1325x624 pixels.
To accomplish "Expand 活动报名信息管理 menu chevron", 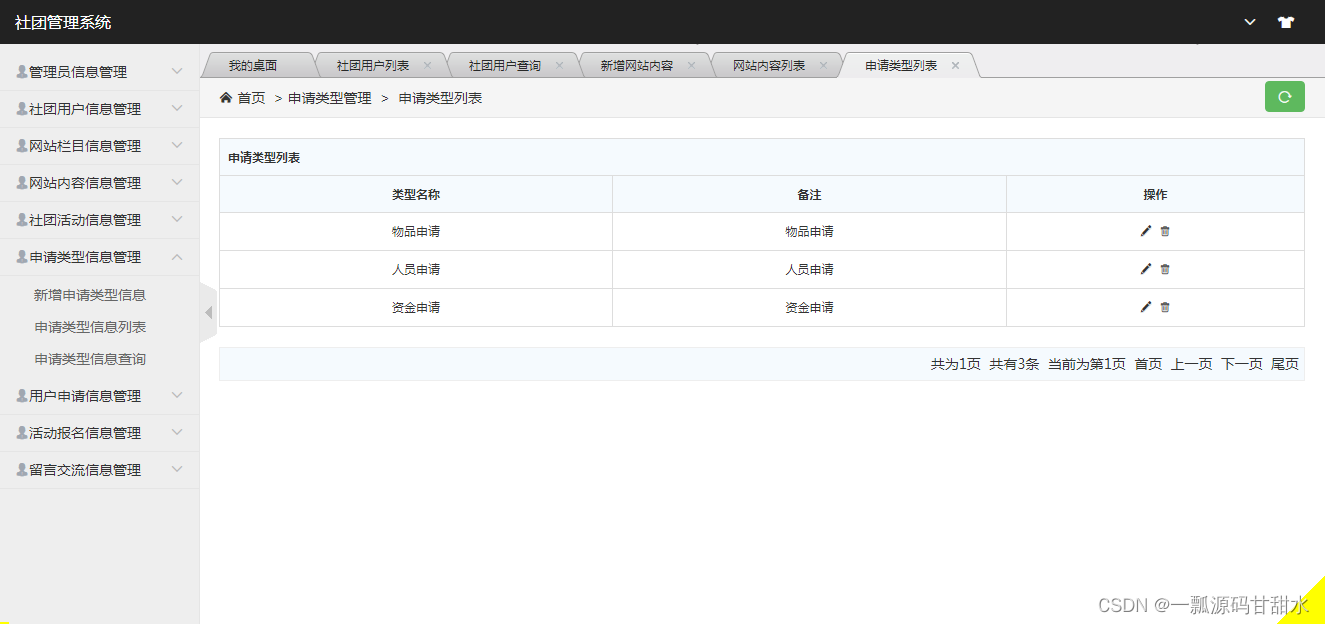I will 177,433.
